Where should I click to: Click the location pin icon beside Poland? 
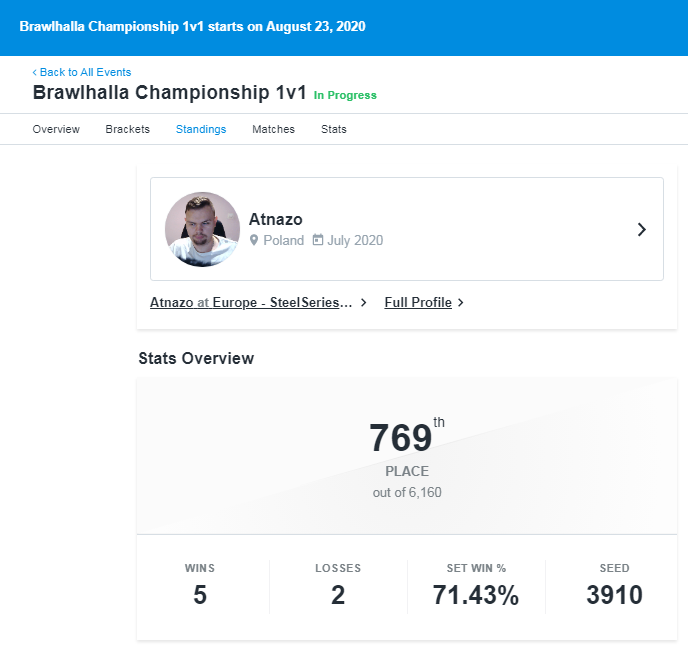tap(254, 240)
